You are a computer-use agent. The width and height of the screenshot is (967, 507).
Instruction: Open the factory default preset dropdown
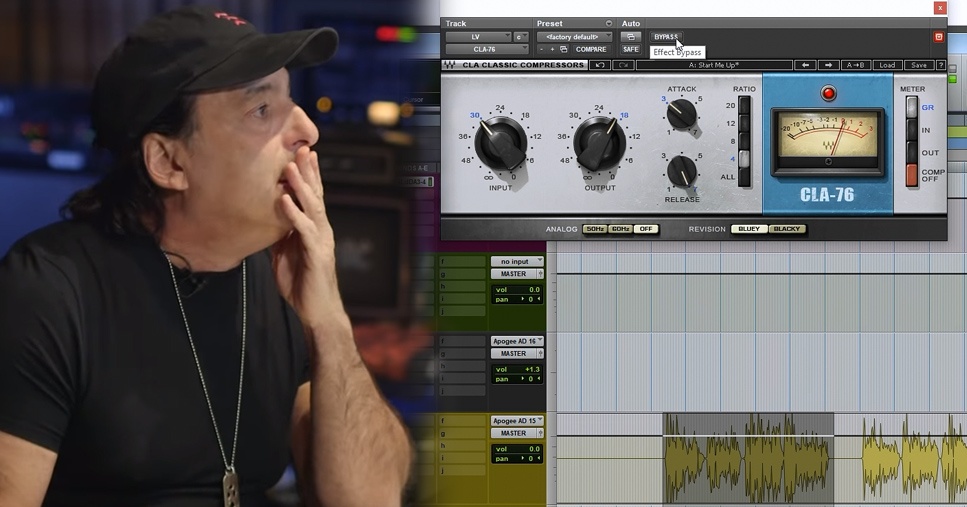click(574, 37)
